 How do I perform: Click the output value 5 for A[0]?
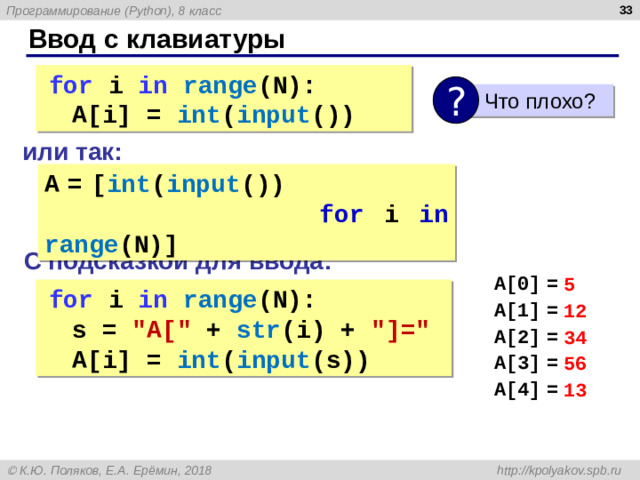coord(569,284)
